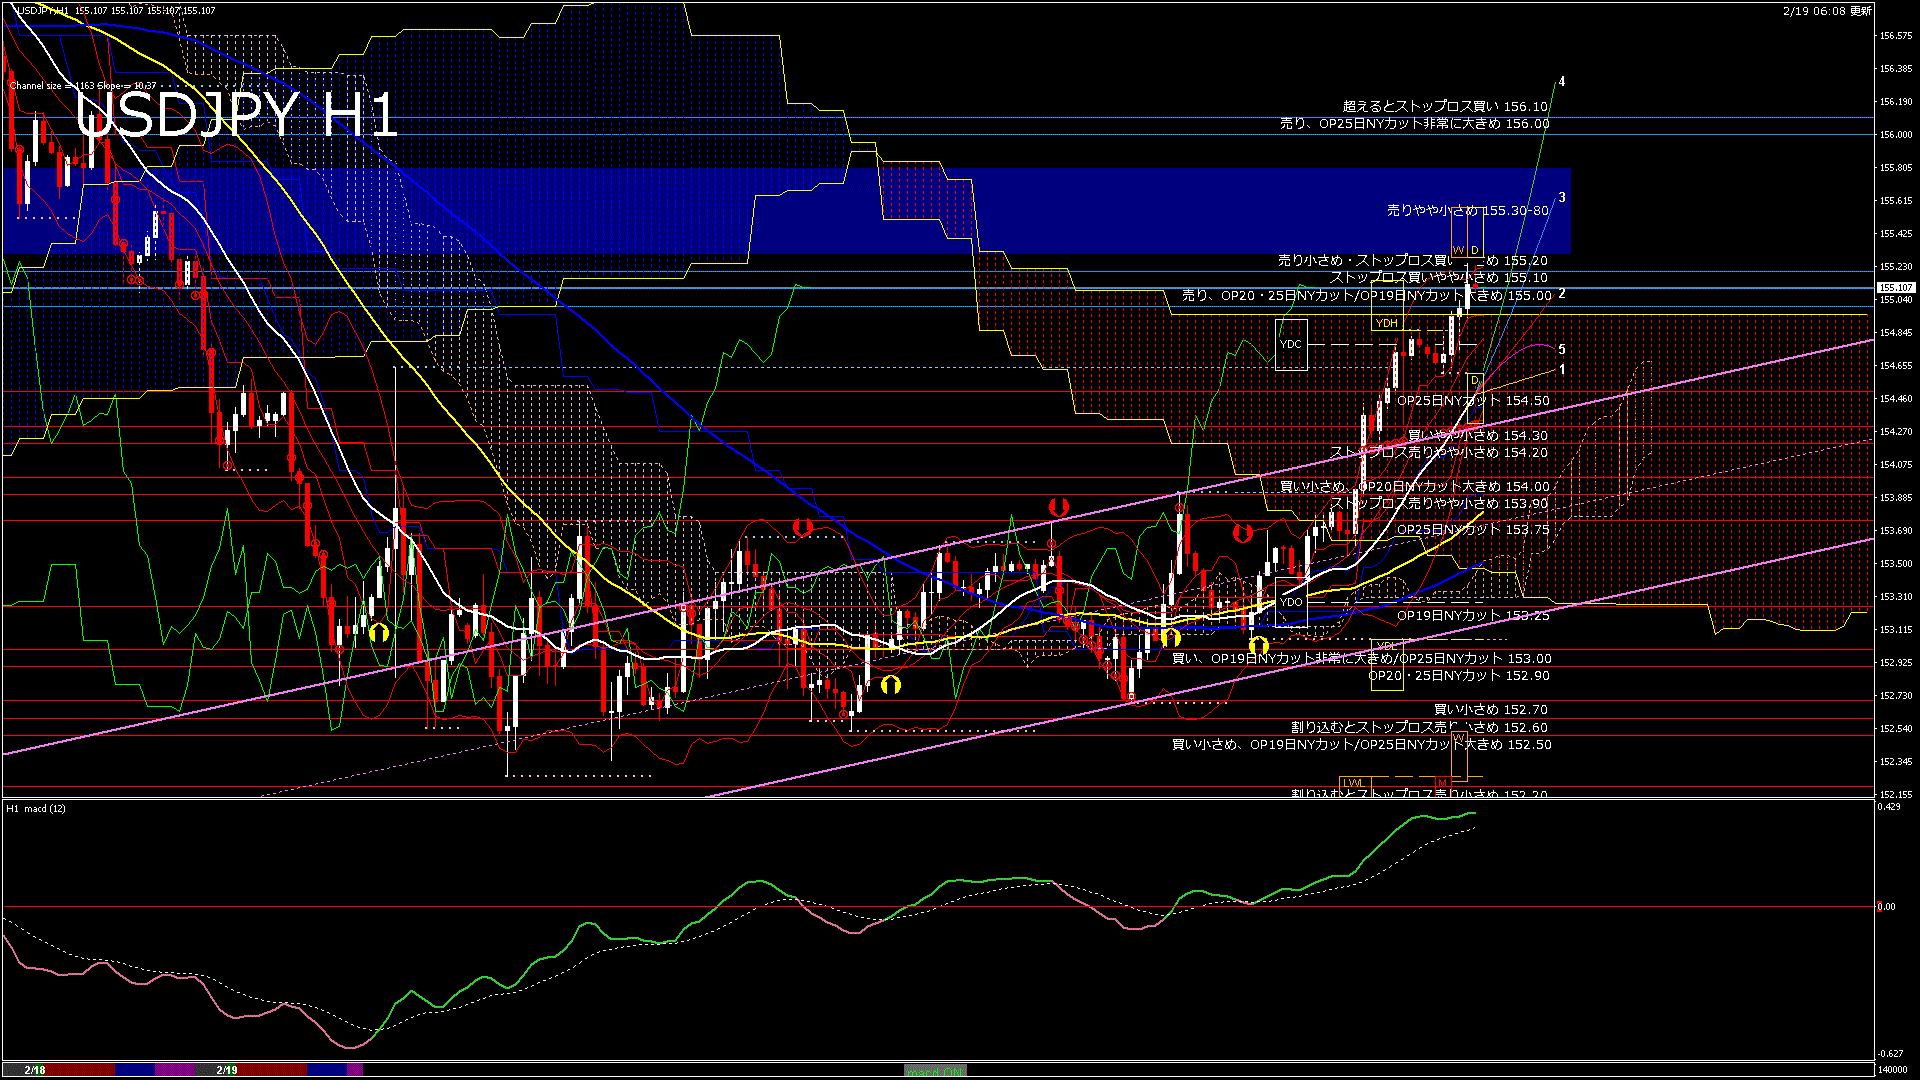Click the YDC yesterday close label box
1920x1080 pixels.
coord(1291,344)
